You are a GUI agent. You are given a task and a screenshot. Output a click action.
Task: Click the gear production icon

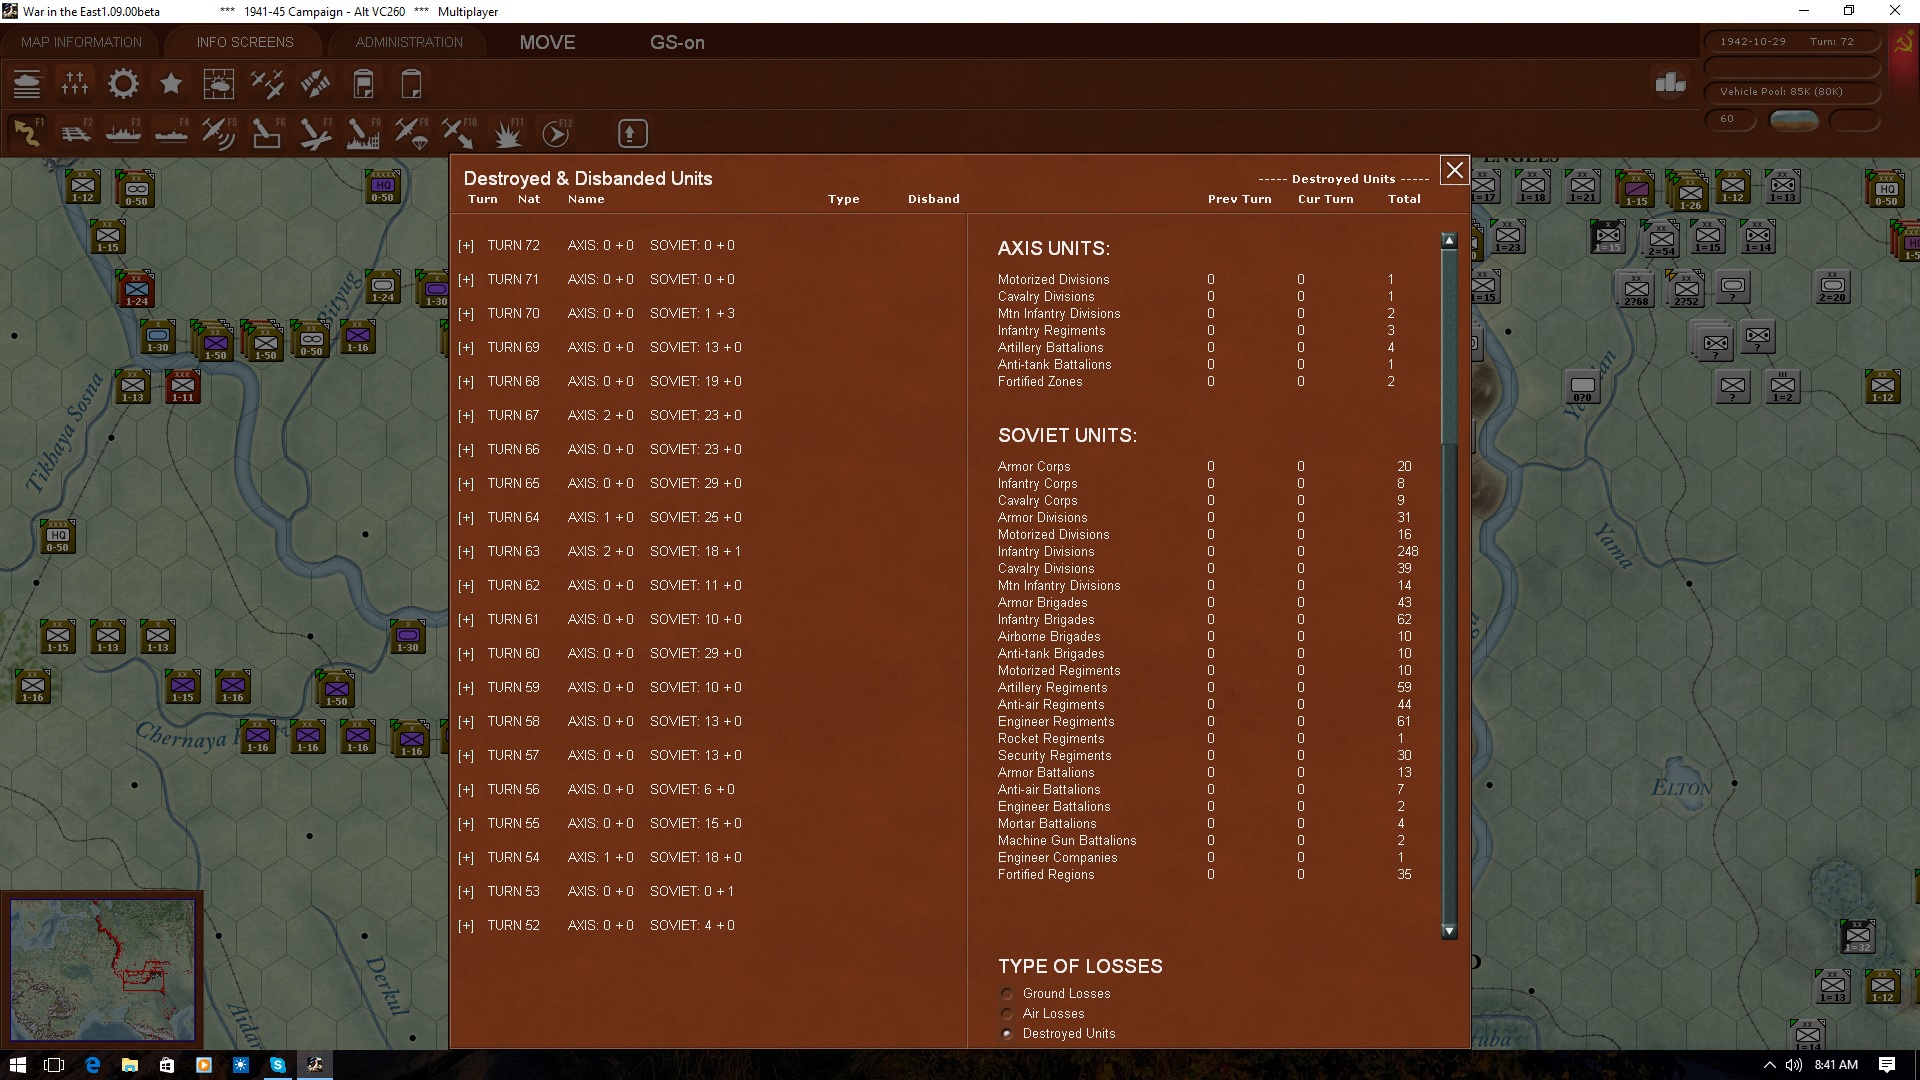point(123,84)
